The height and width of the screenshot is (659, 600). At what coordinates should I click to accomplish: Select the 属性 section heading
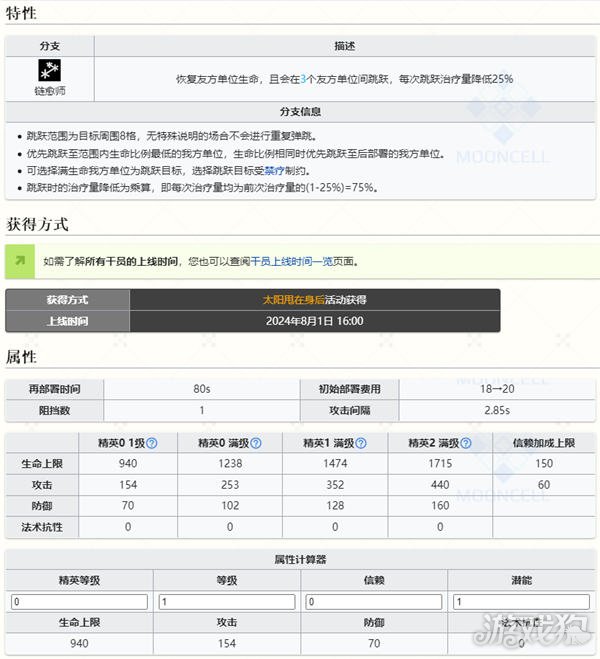pos(21,357)
